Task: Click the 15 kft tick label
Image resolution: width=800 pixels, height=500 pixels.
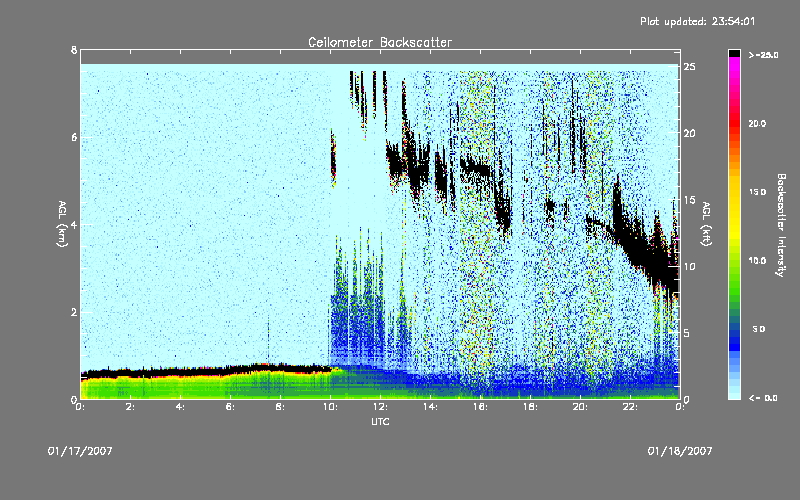Action: pyautogui.click(x=689, y=200)
